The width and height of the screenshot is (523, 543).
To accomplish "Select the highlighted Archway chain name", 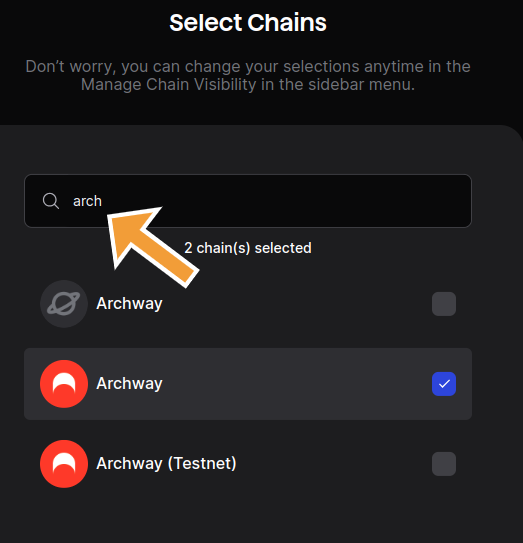I will point(129,384).
